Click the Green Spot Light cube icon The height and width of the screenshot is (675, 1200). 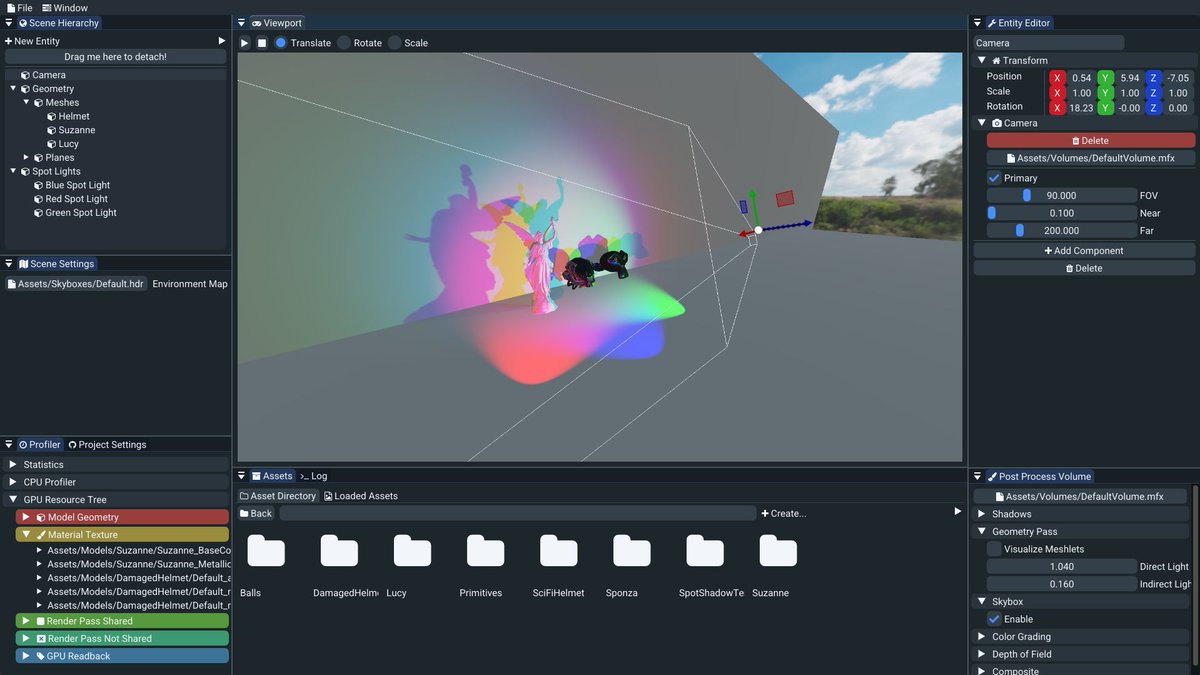pos(38,212)
